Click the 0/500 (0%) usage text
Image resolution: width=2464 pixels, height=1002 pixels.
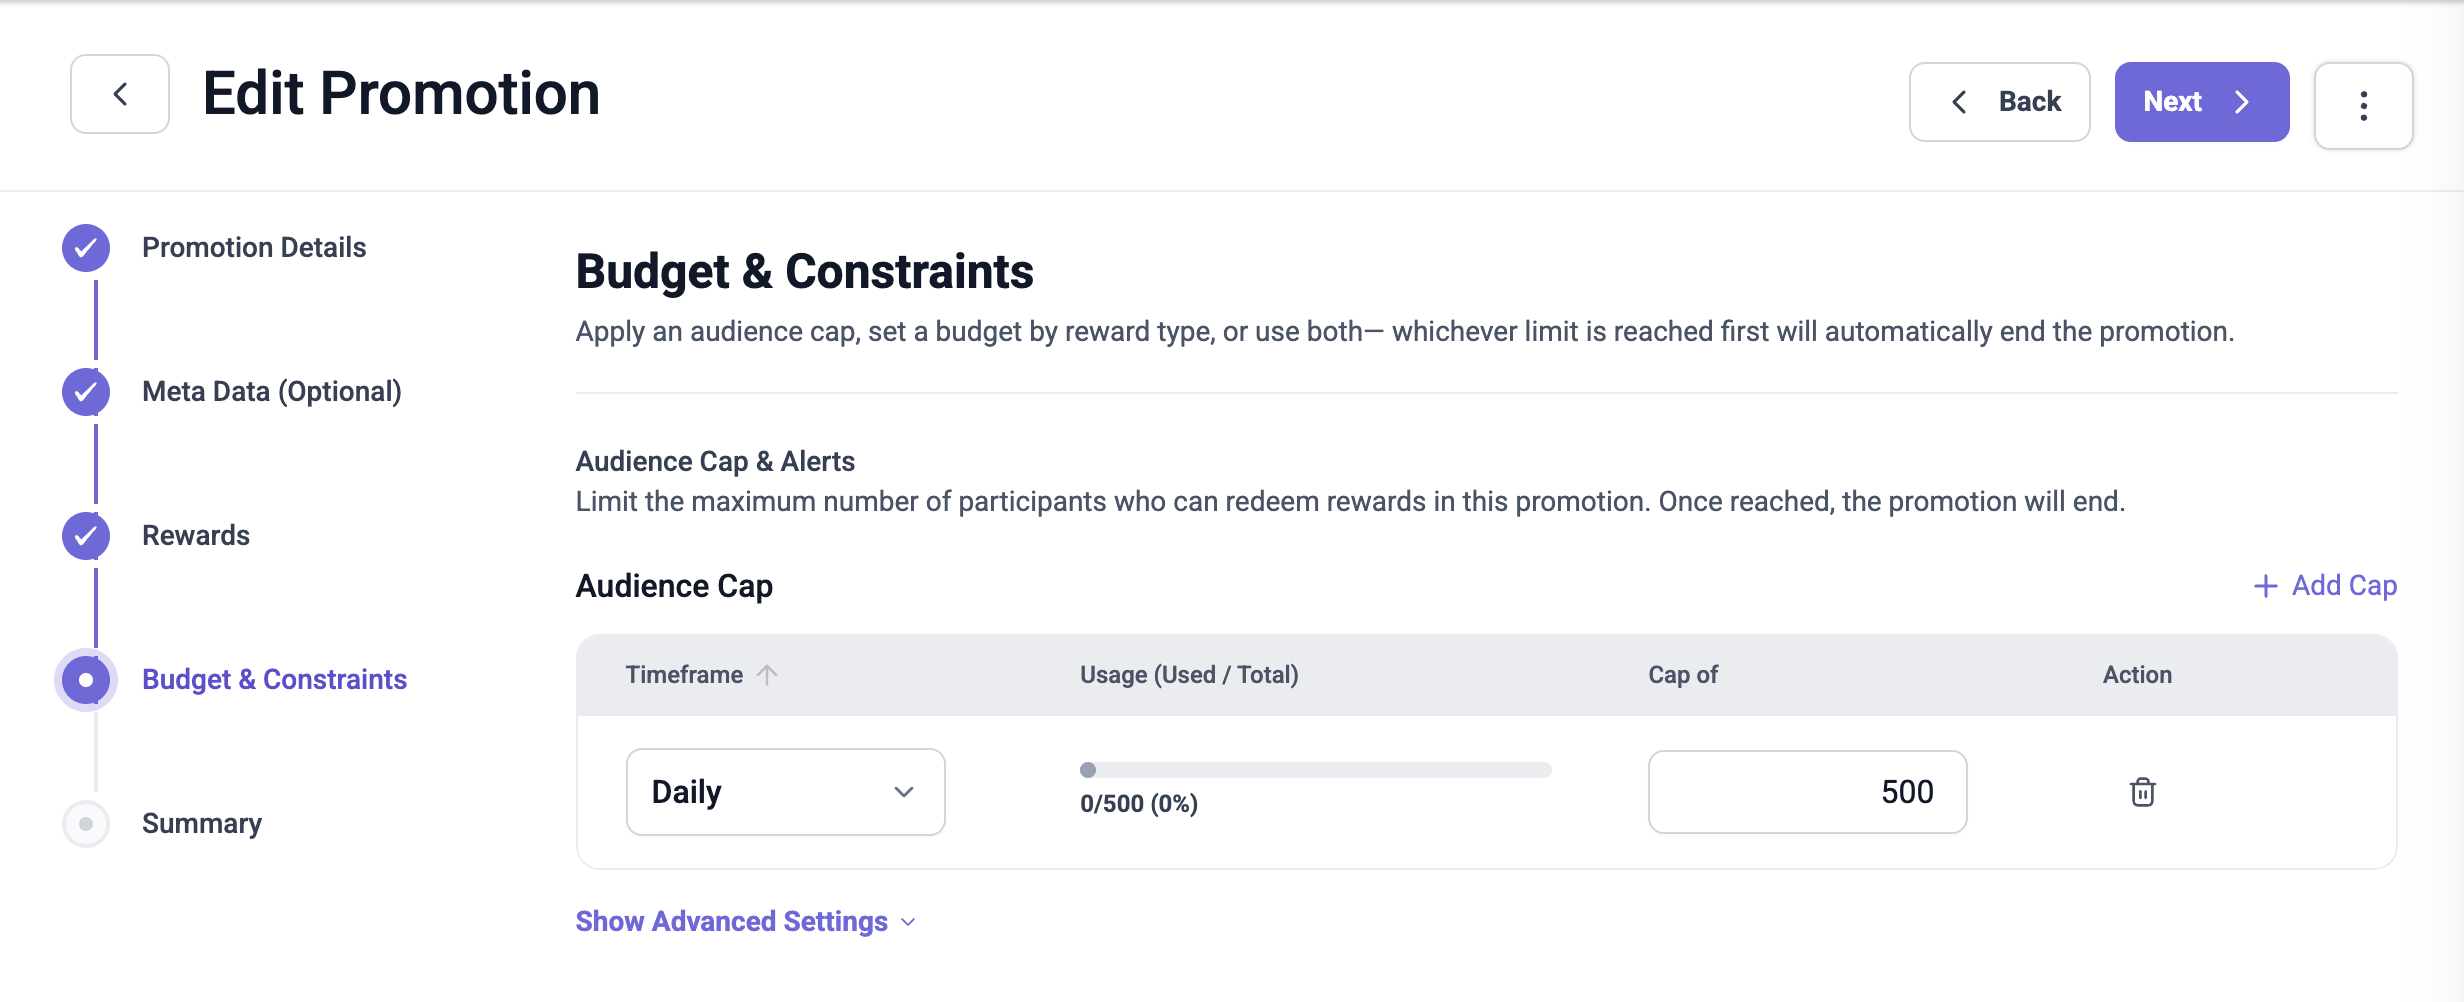tap(1139, 804)
